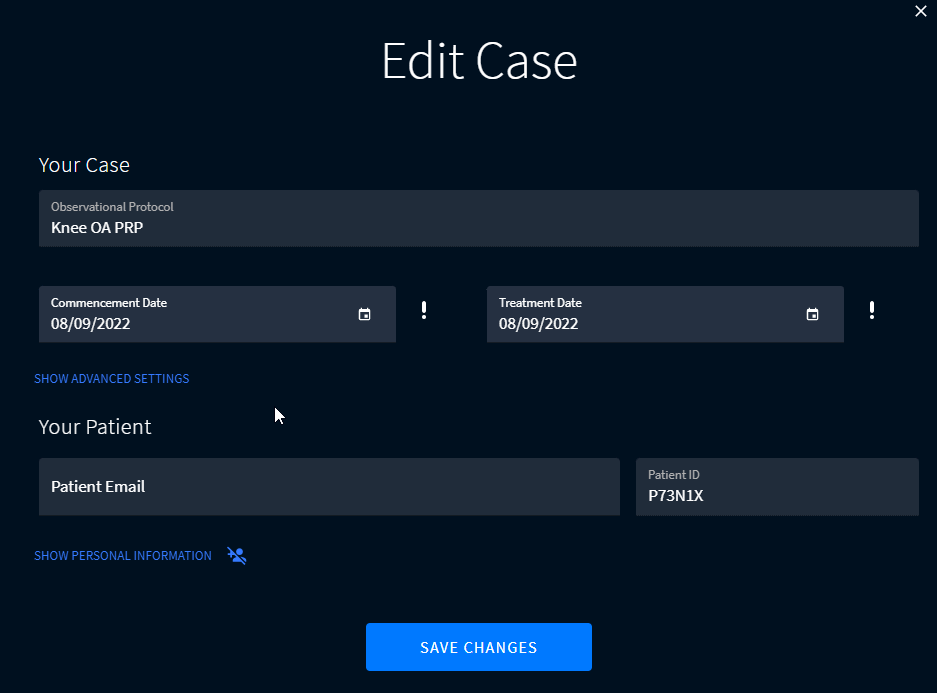Click into the Patient Email field
937x693 pixels.
point(328,487)
